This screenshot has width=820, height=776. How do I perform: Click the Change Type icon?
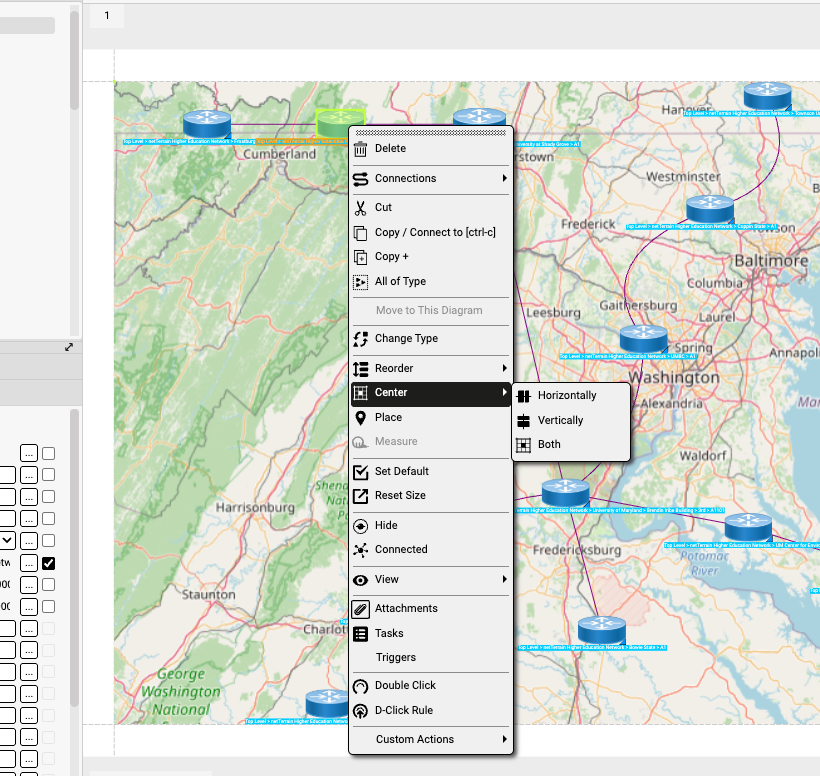(361, 339)
